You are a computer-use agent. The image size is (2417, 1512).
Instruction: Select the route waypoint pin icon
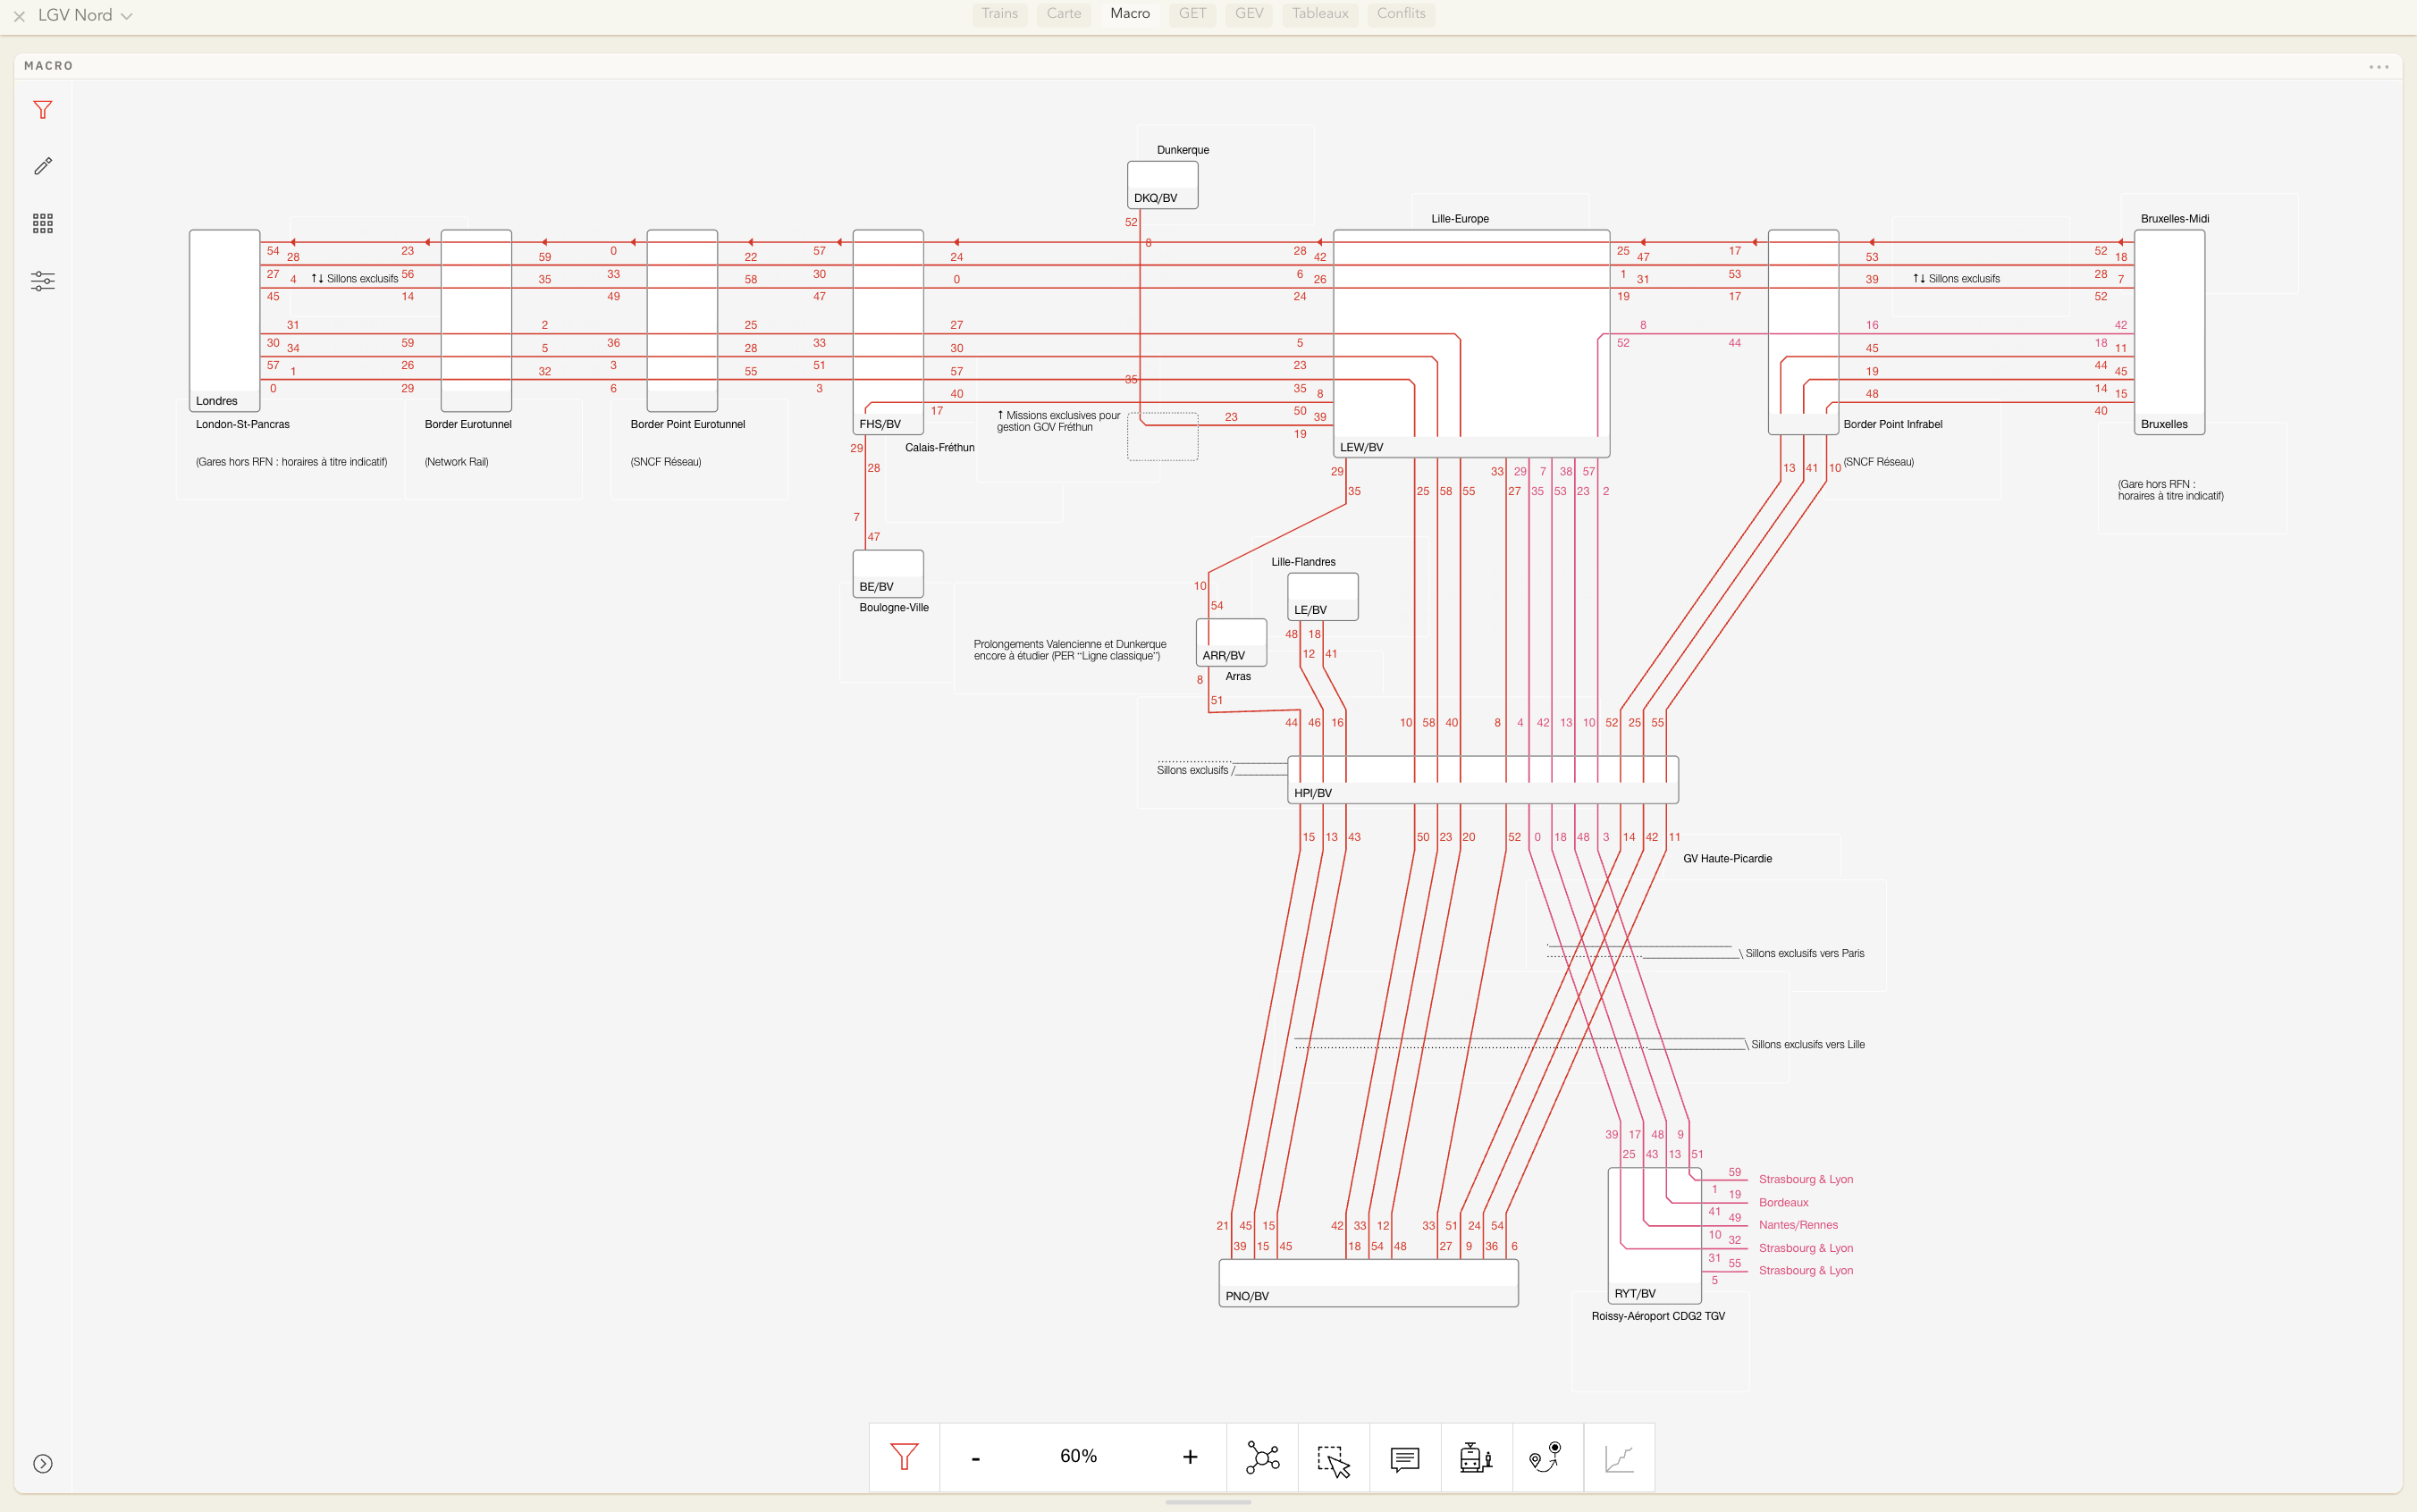pyautogui.click(x=1547, y=1457)
